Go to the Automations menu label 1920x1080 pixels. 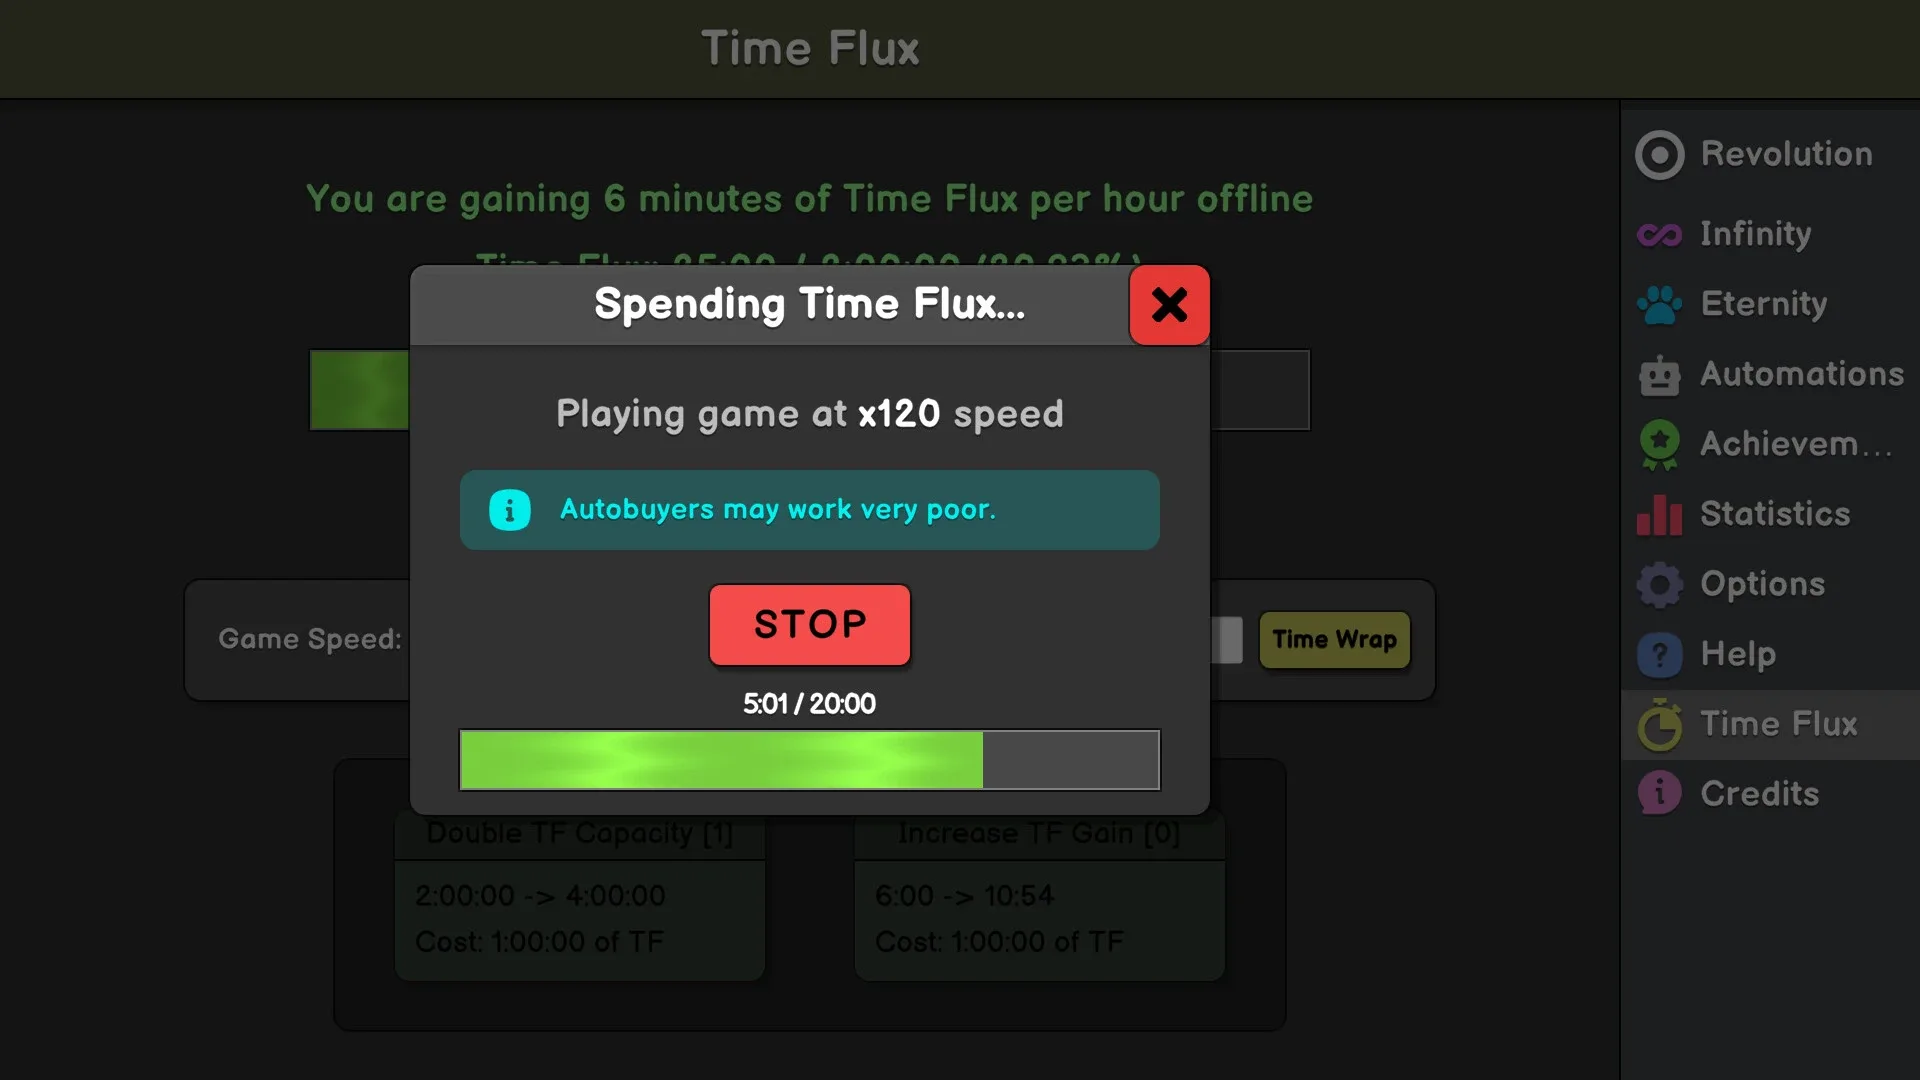1802,374
